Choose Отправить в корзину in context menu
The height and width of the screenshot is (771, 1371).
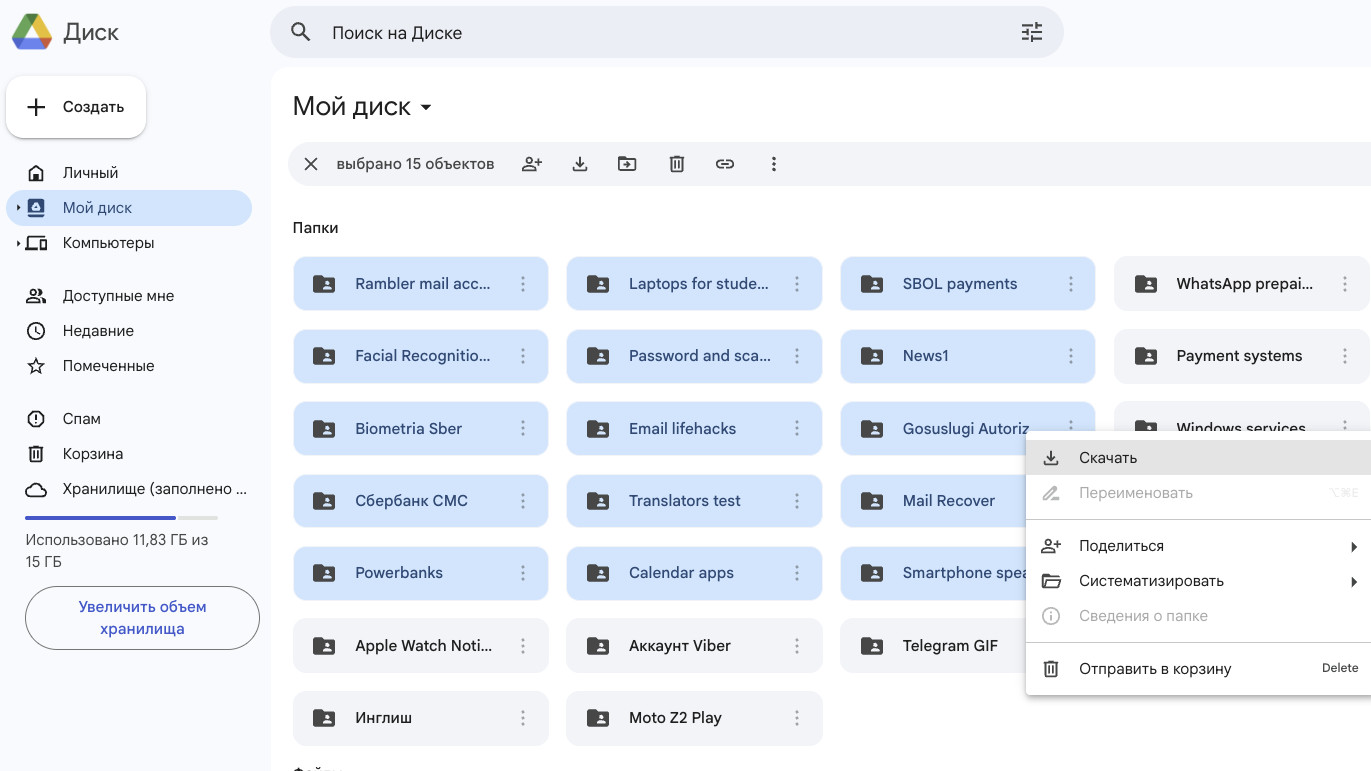1198,668
